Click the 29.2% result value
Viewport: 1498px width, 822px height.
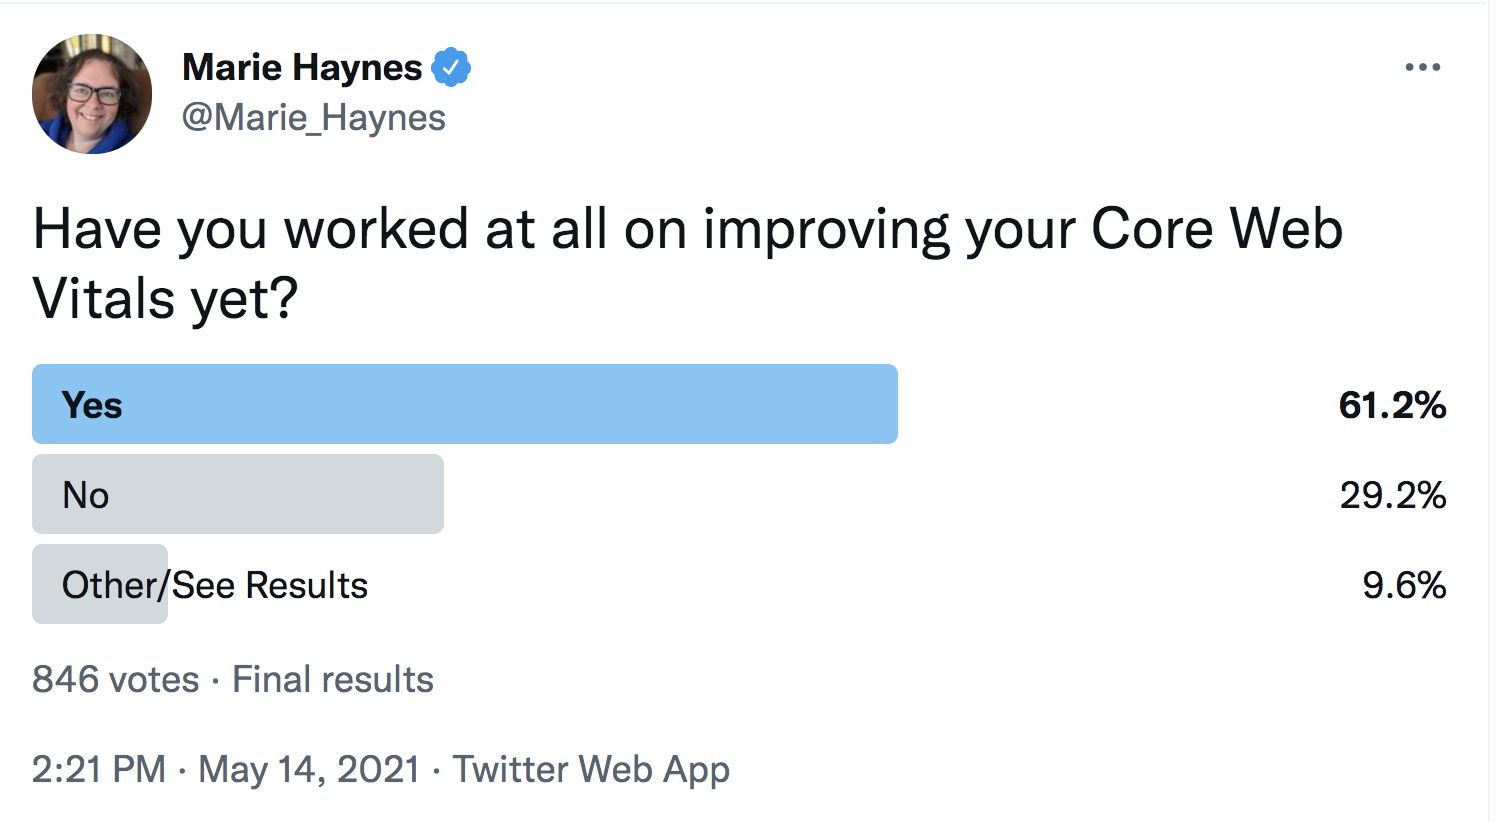tap(1393, 495)
